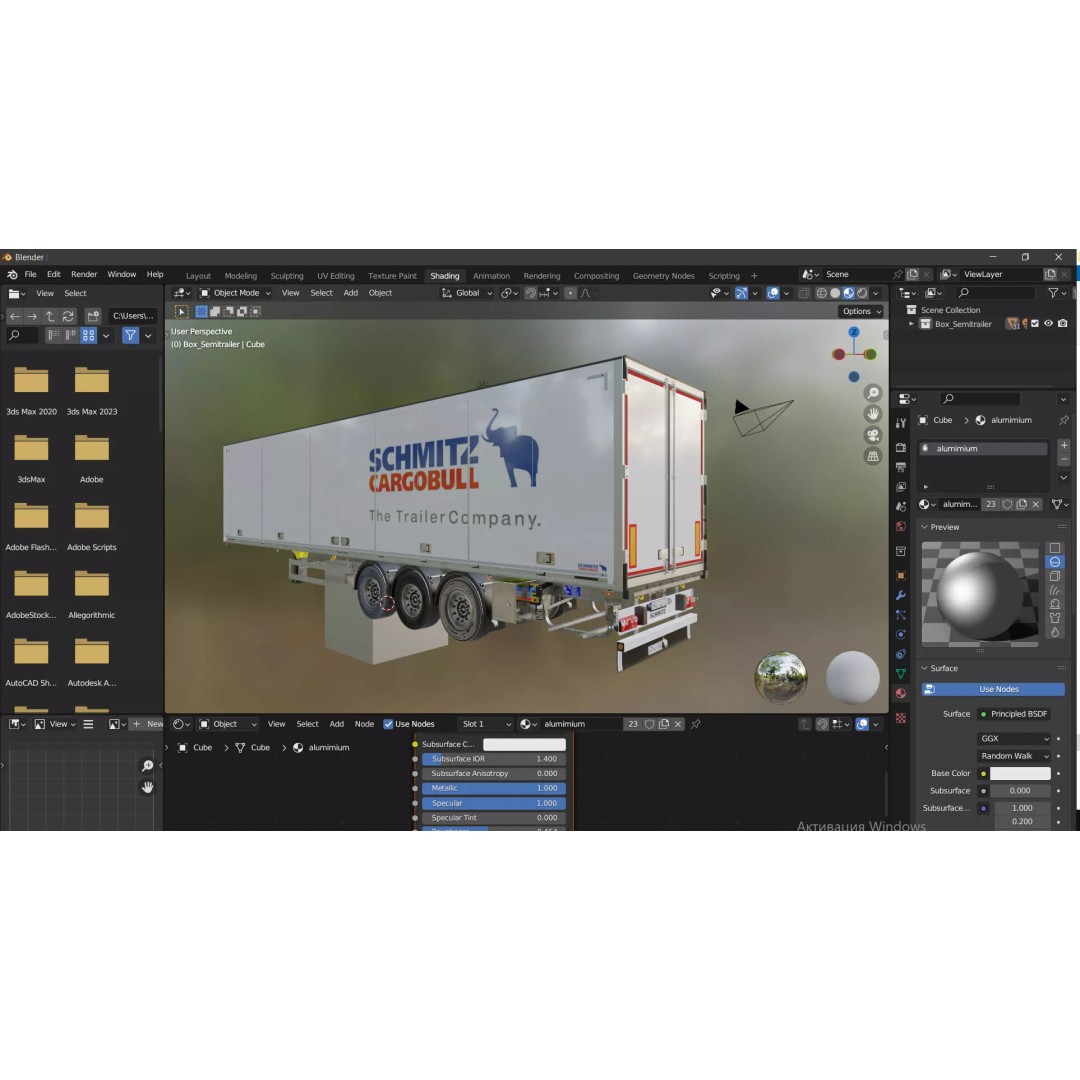Open the Physics properties tab
Image resolution: width=1080 pixels, height=1080 pixels.
click(900, 634)
